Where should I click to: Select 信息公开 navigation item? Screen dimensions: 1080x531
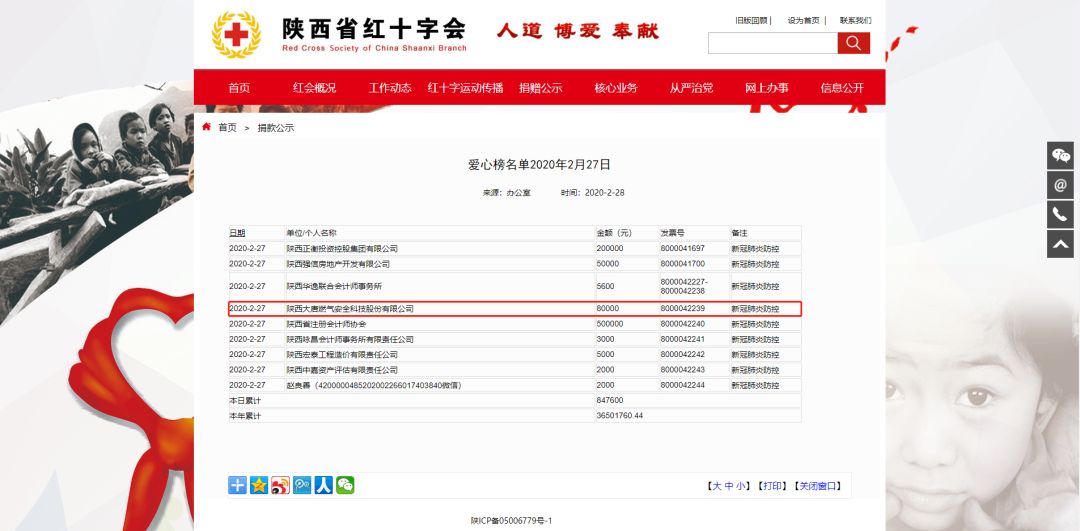point(841,88)
